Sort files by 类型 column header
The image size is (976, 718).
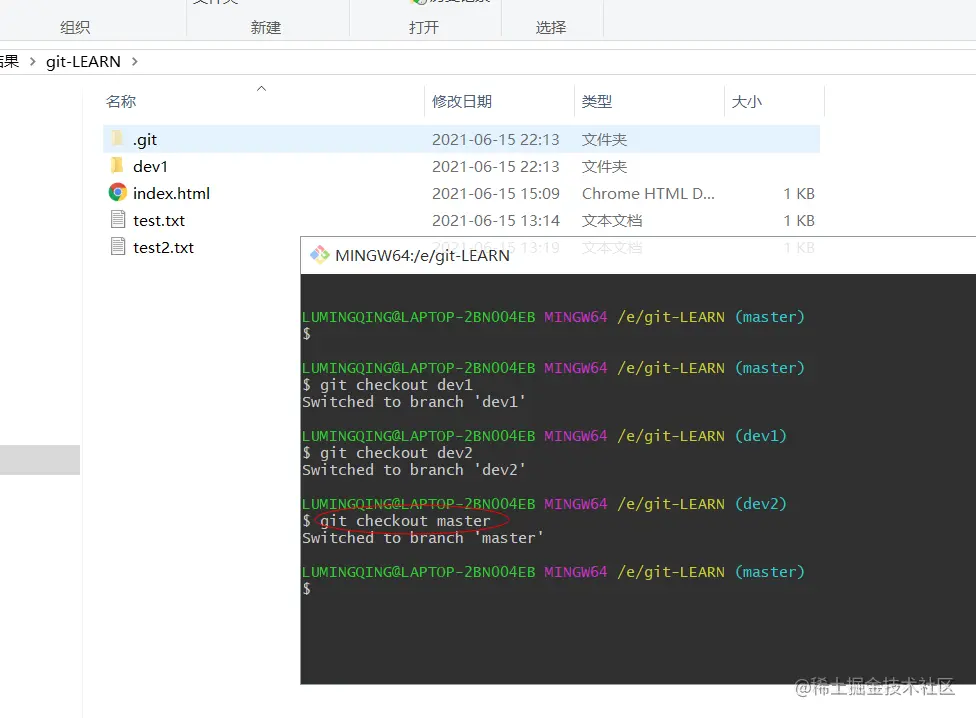(596, 101)
